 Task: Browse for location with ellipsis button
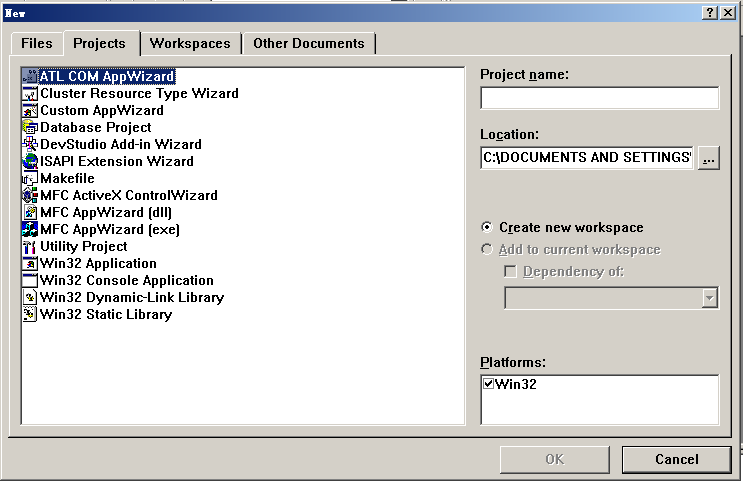point(709,158)
